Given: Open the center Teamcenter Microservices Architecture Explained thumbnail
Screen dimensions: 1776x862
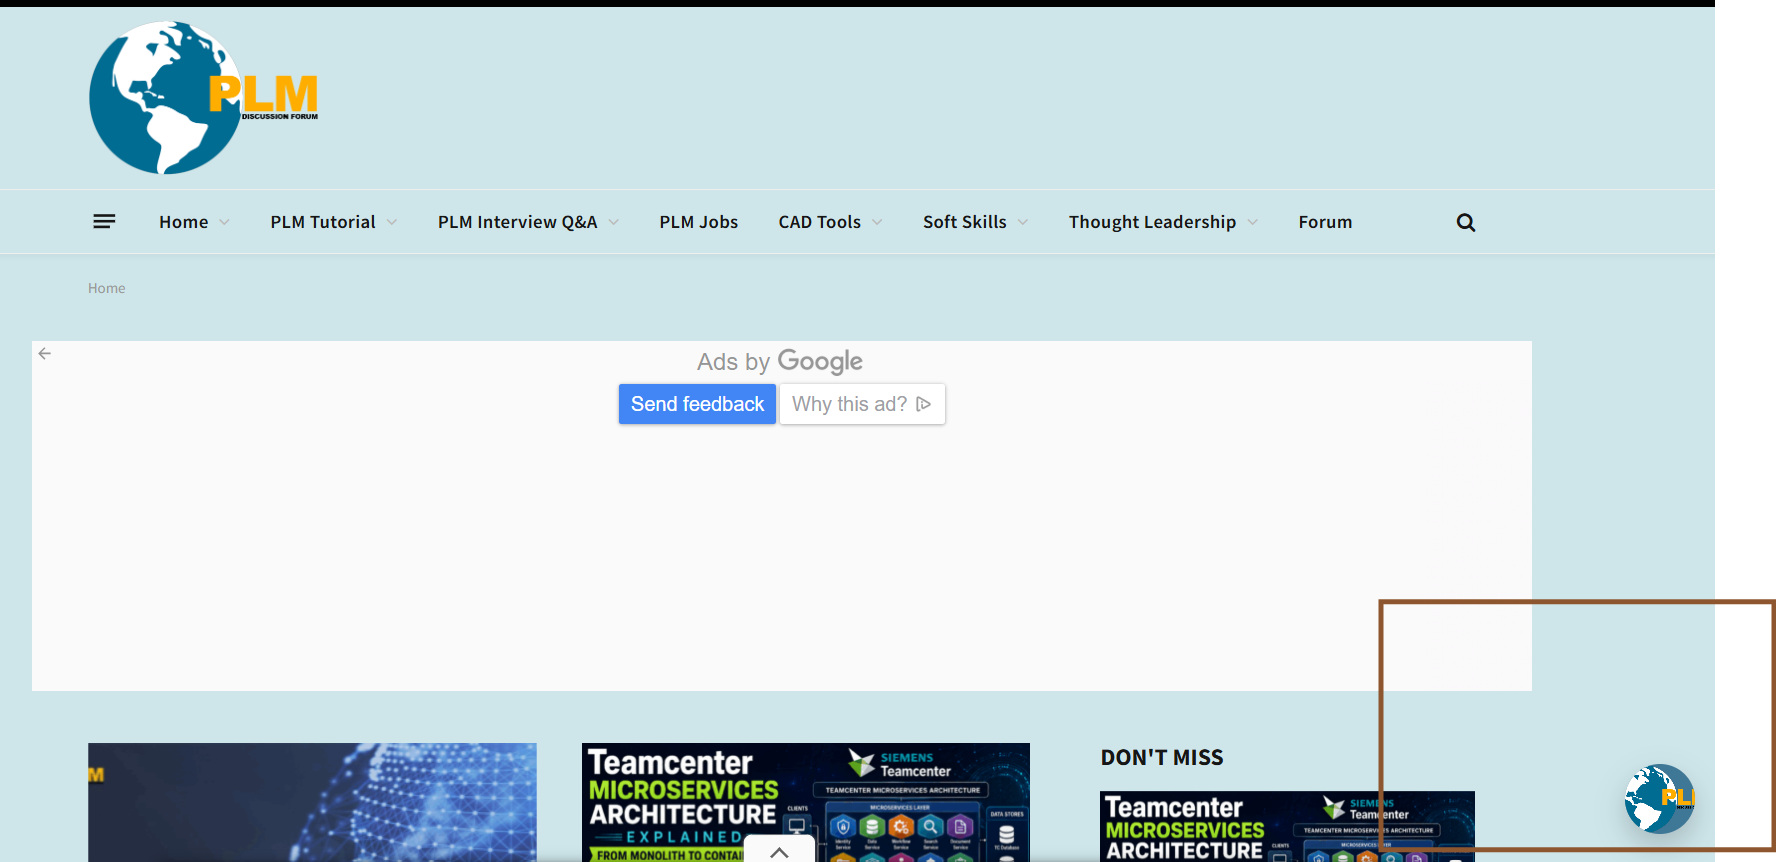Looking at the screenshot, I should (x=806, y=802).
